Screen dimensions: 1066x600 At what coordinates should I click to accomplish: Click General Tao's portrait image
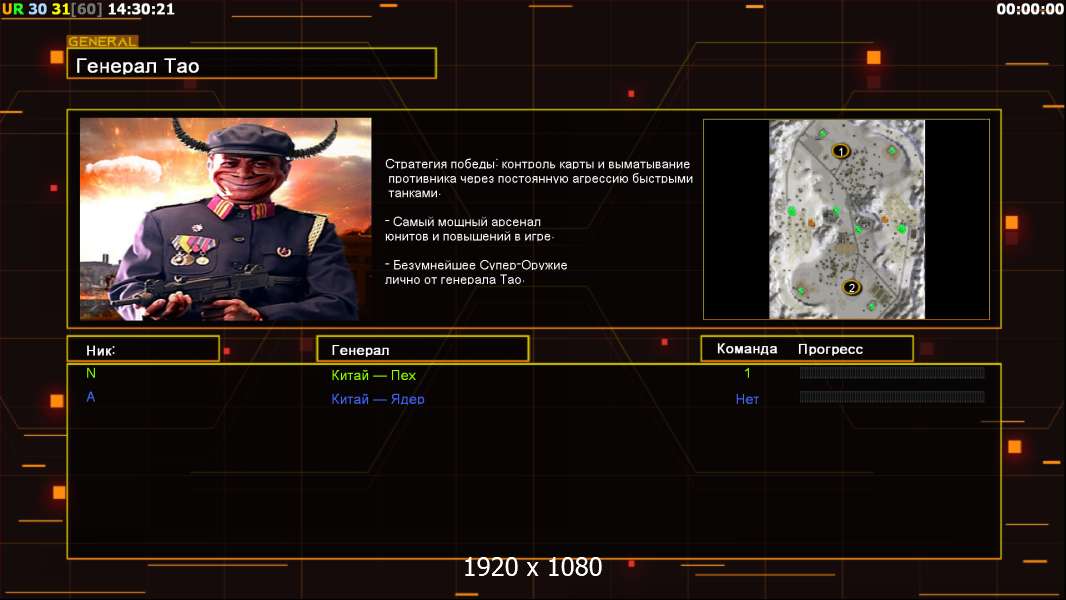point(226,219)
